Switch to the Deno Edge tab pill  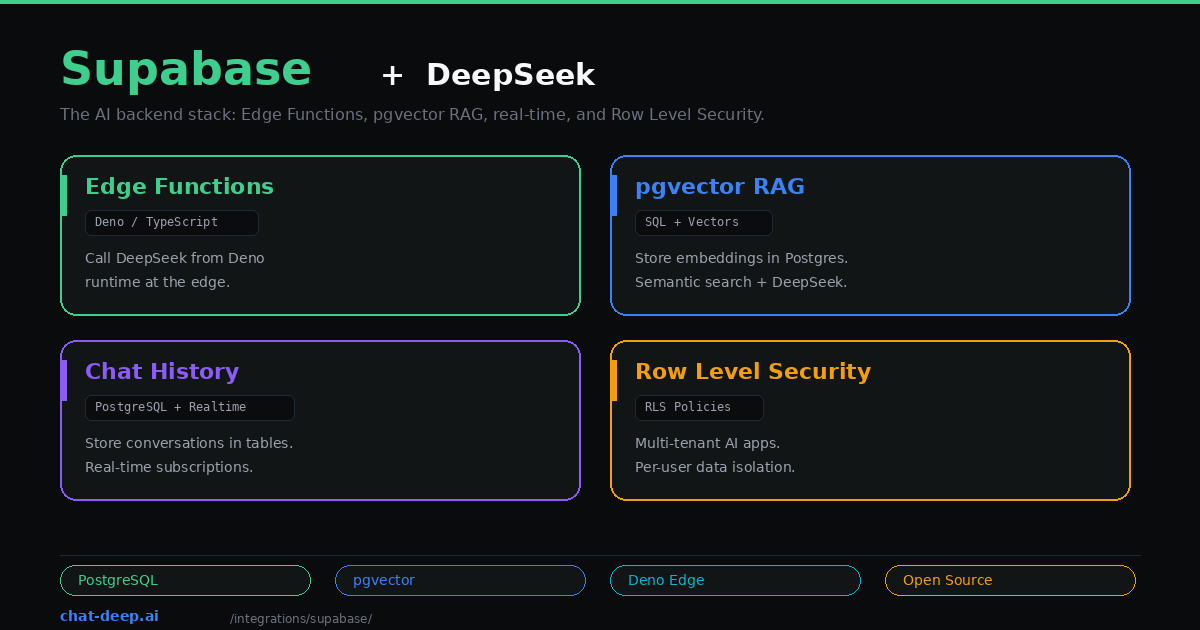click(x=735, y=580)
